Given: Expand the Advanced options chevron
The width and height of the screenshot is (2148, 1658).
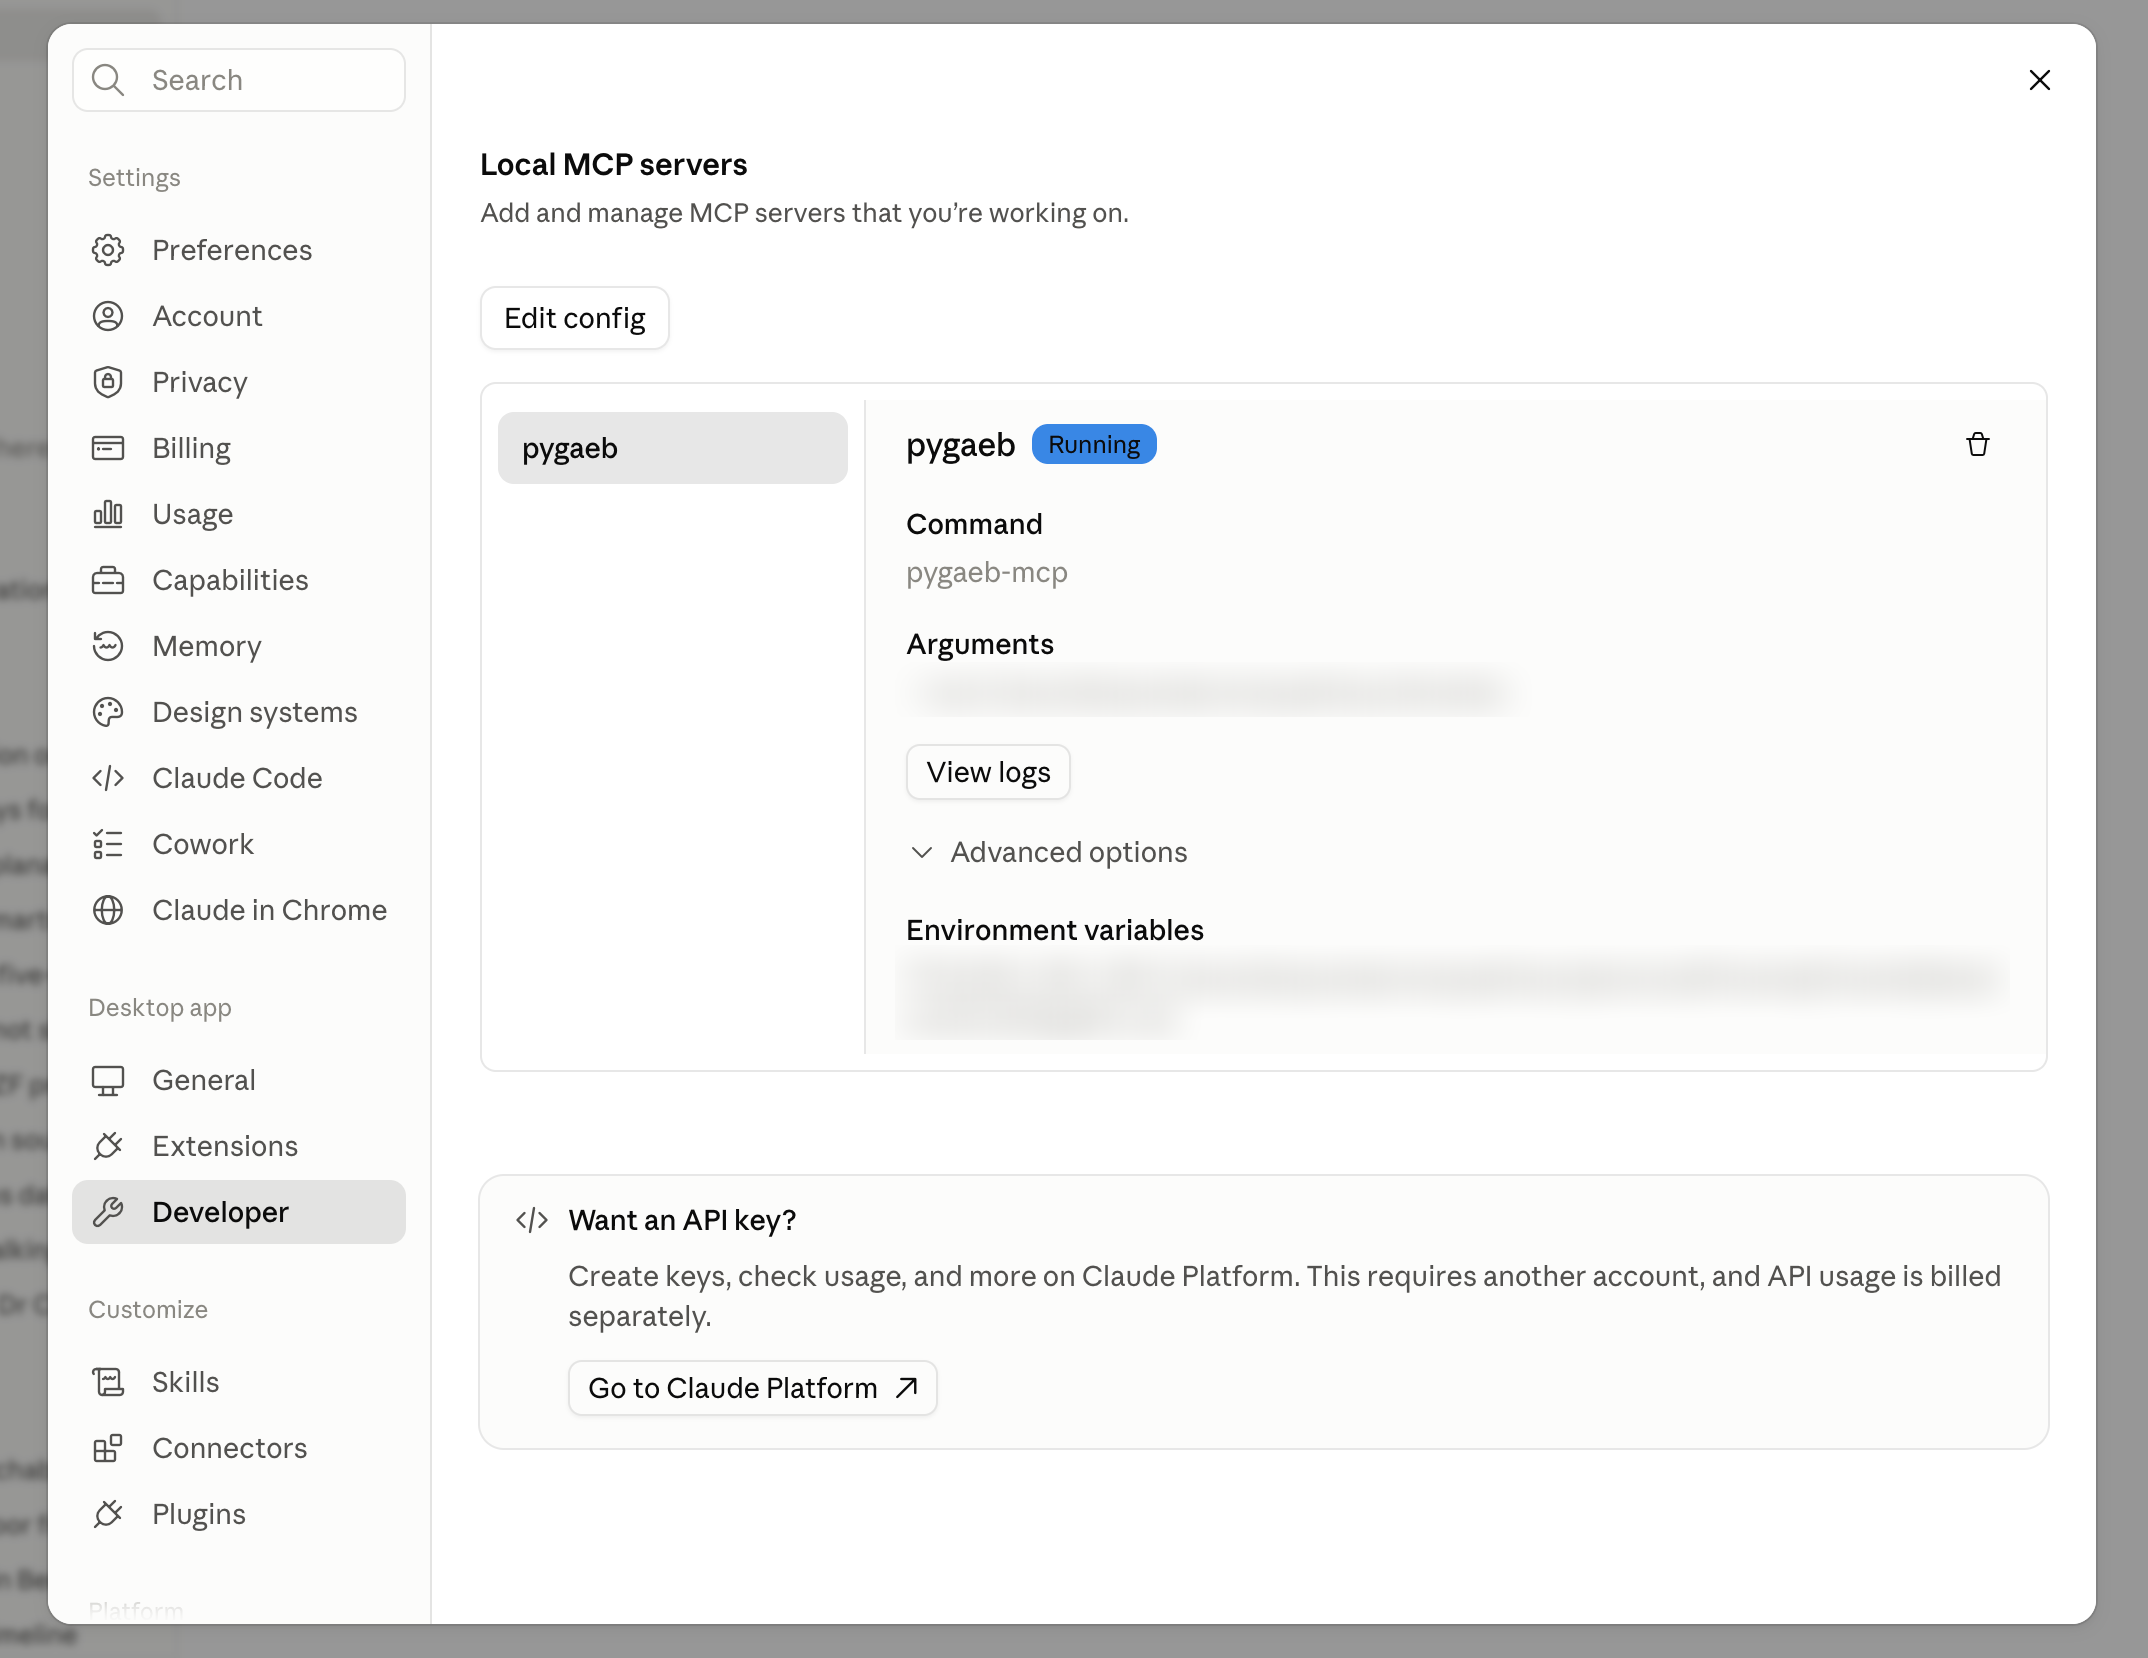Looking at the screenshot, I should pyautogui.click(x=922, y=852).
